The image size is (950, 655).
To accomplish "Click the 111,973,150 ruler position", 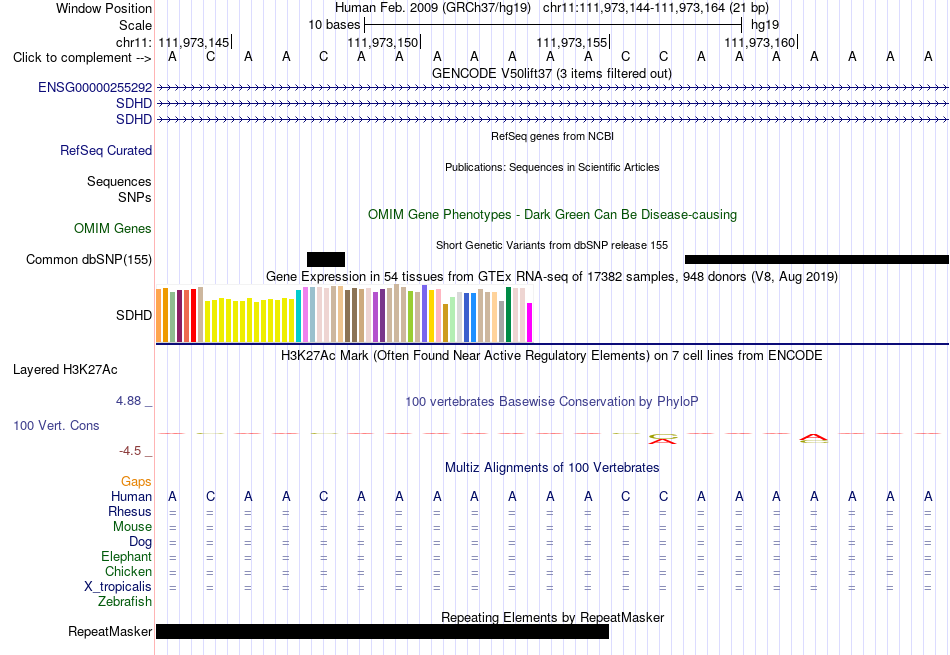I will (383, 42).
